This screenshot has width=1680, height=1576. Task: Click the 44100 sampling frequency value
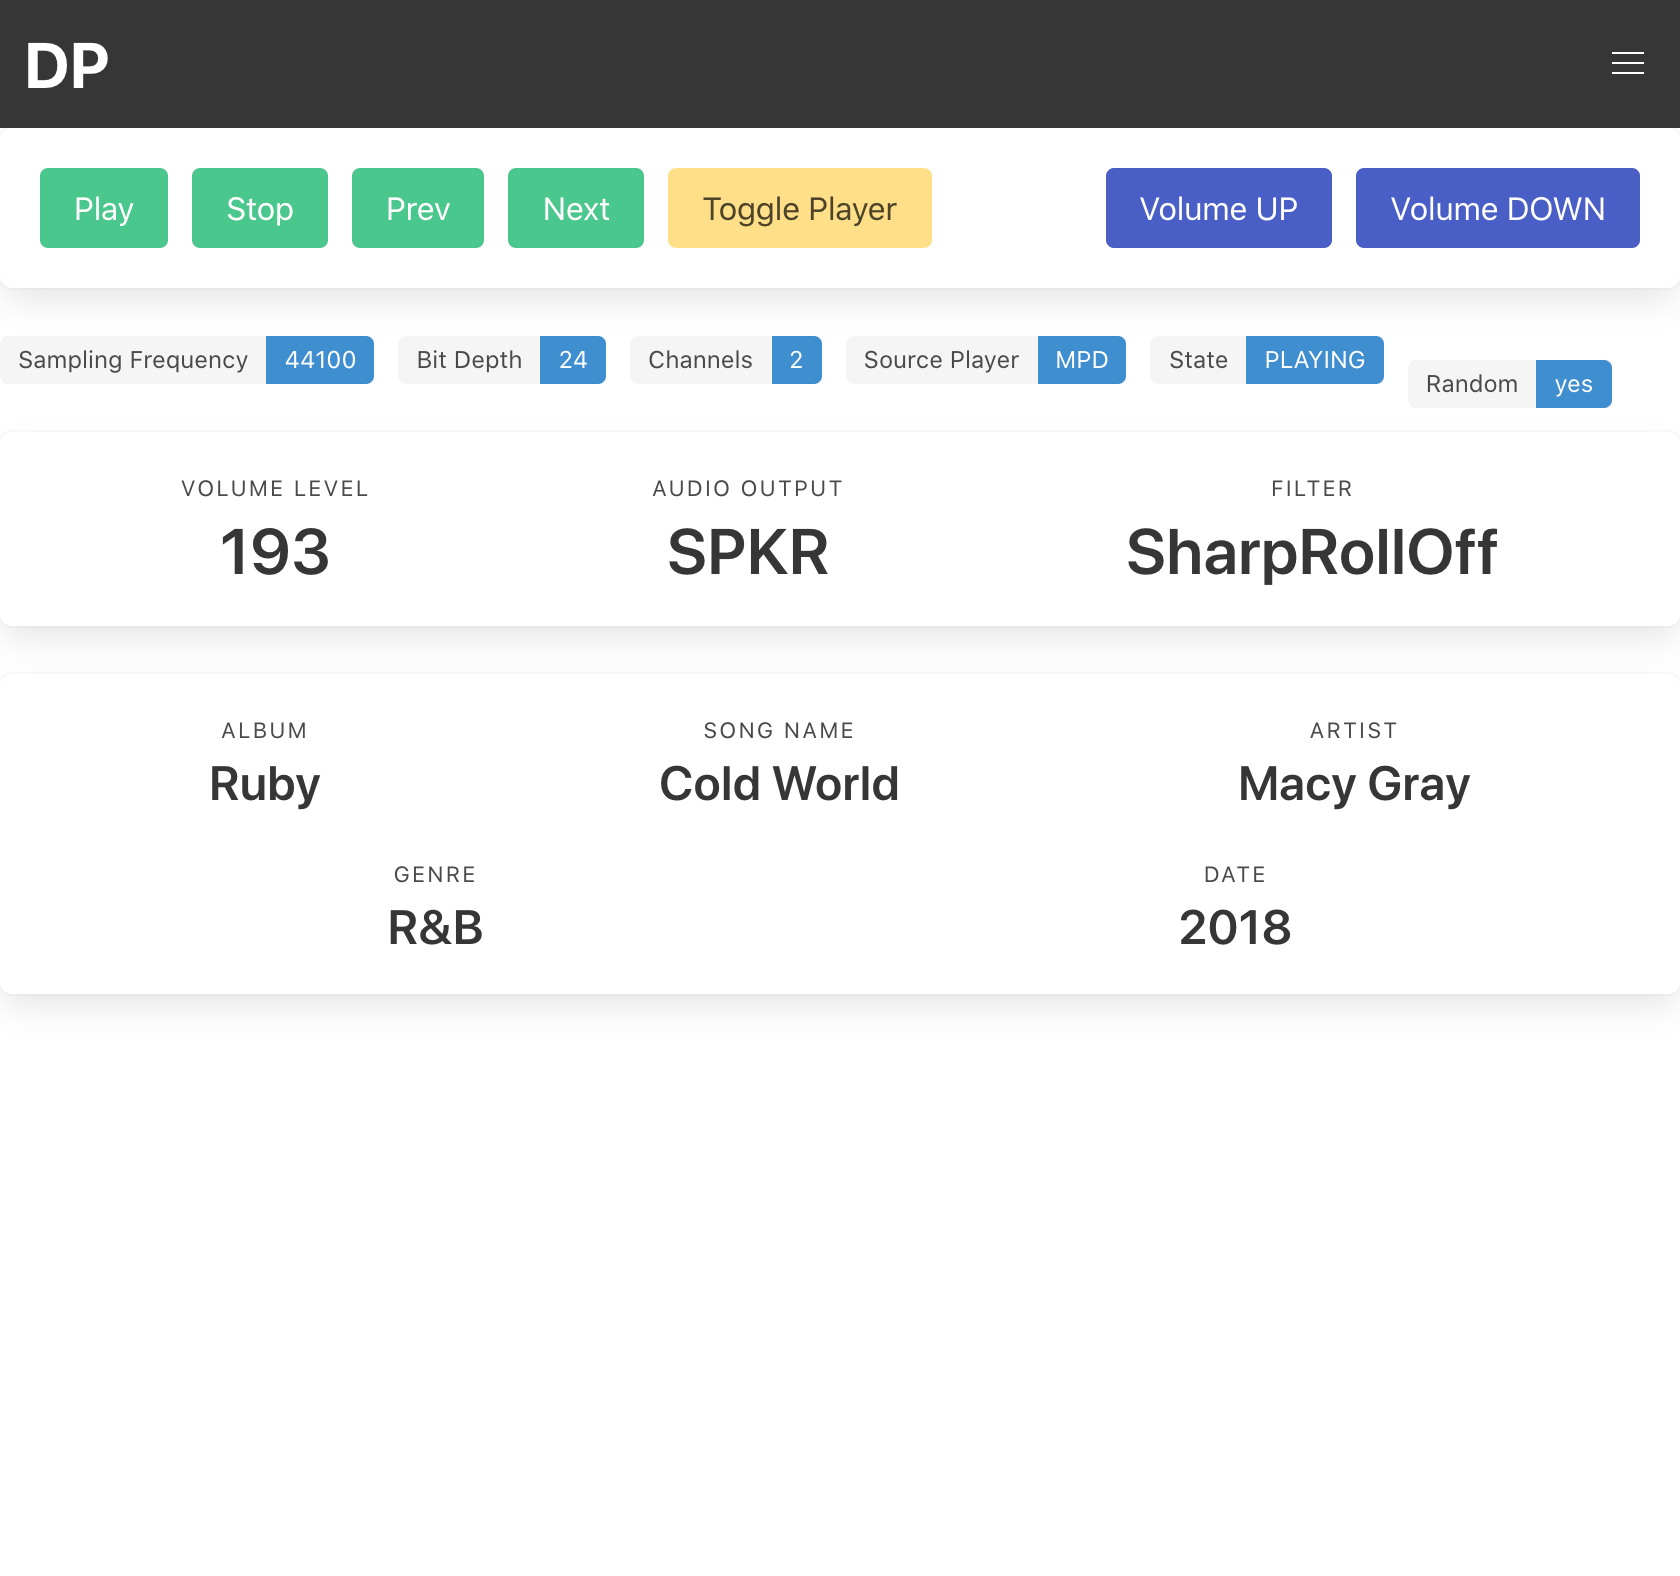(320, 360)
